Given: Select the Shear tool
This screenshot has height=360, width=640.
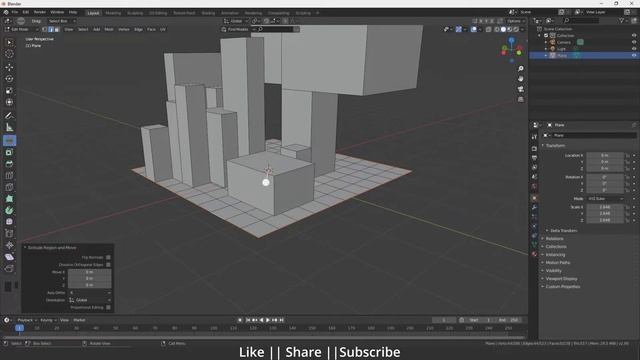Looking at the screenshot, I should coord(9,257).
